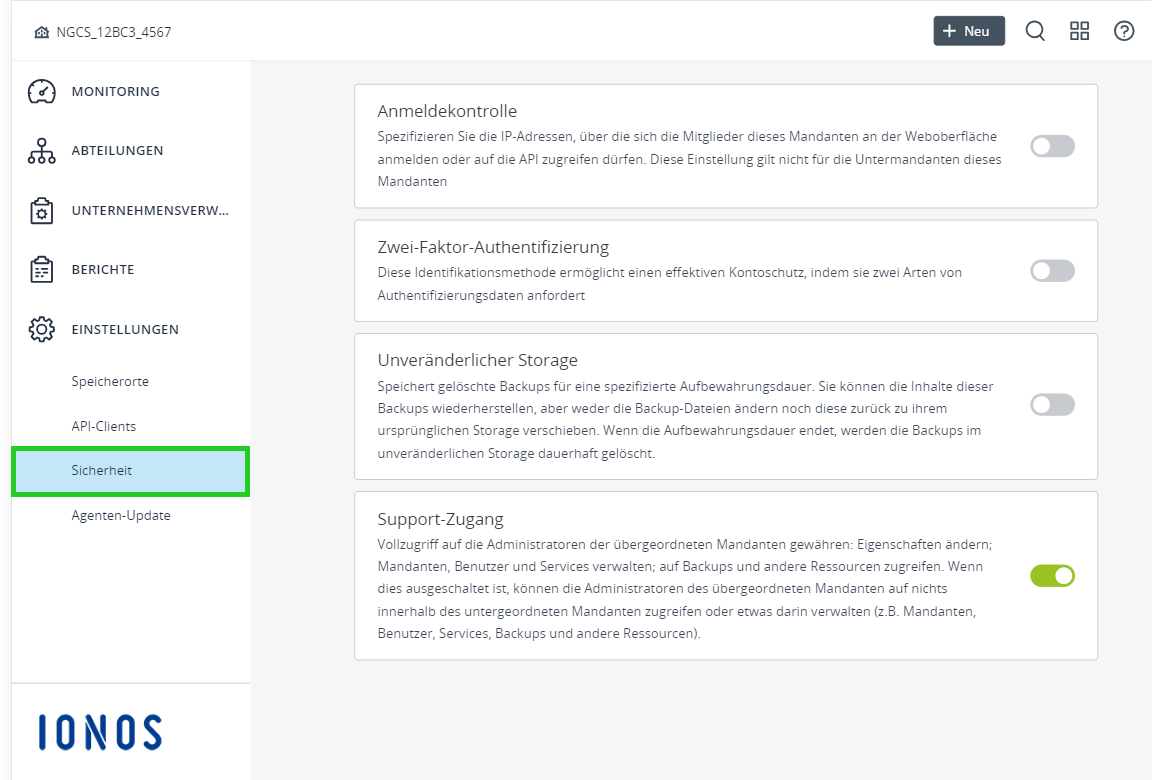Click the Einstellungen gear icon
The image size is (1152, 780).
pos(42,329)
